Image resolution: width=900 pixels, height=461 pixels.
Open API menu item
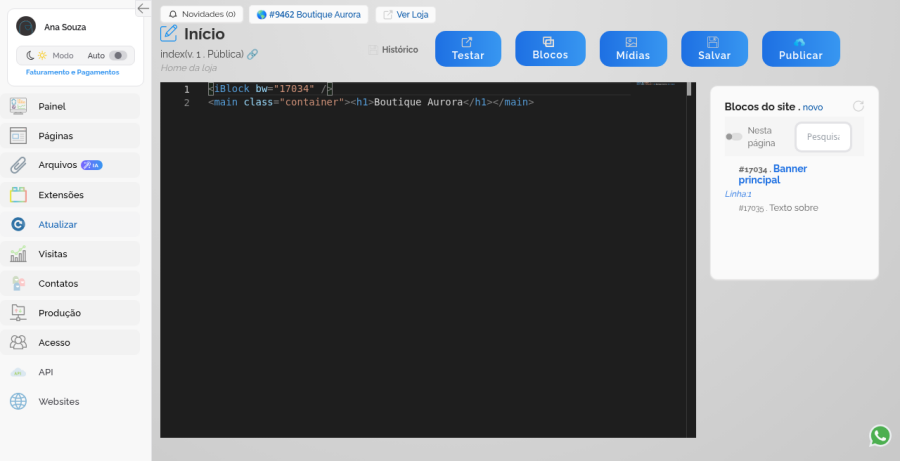pos(70,372)
